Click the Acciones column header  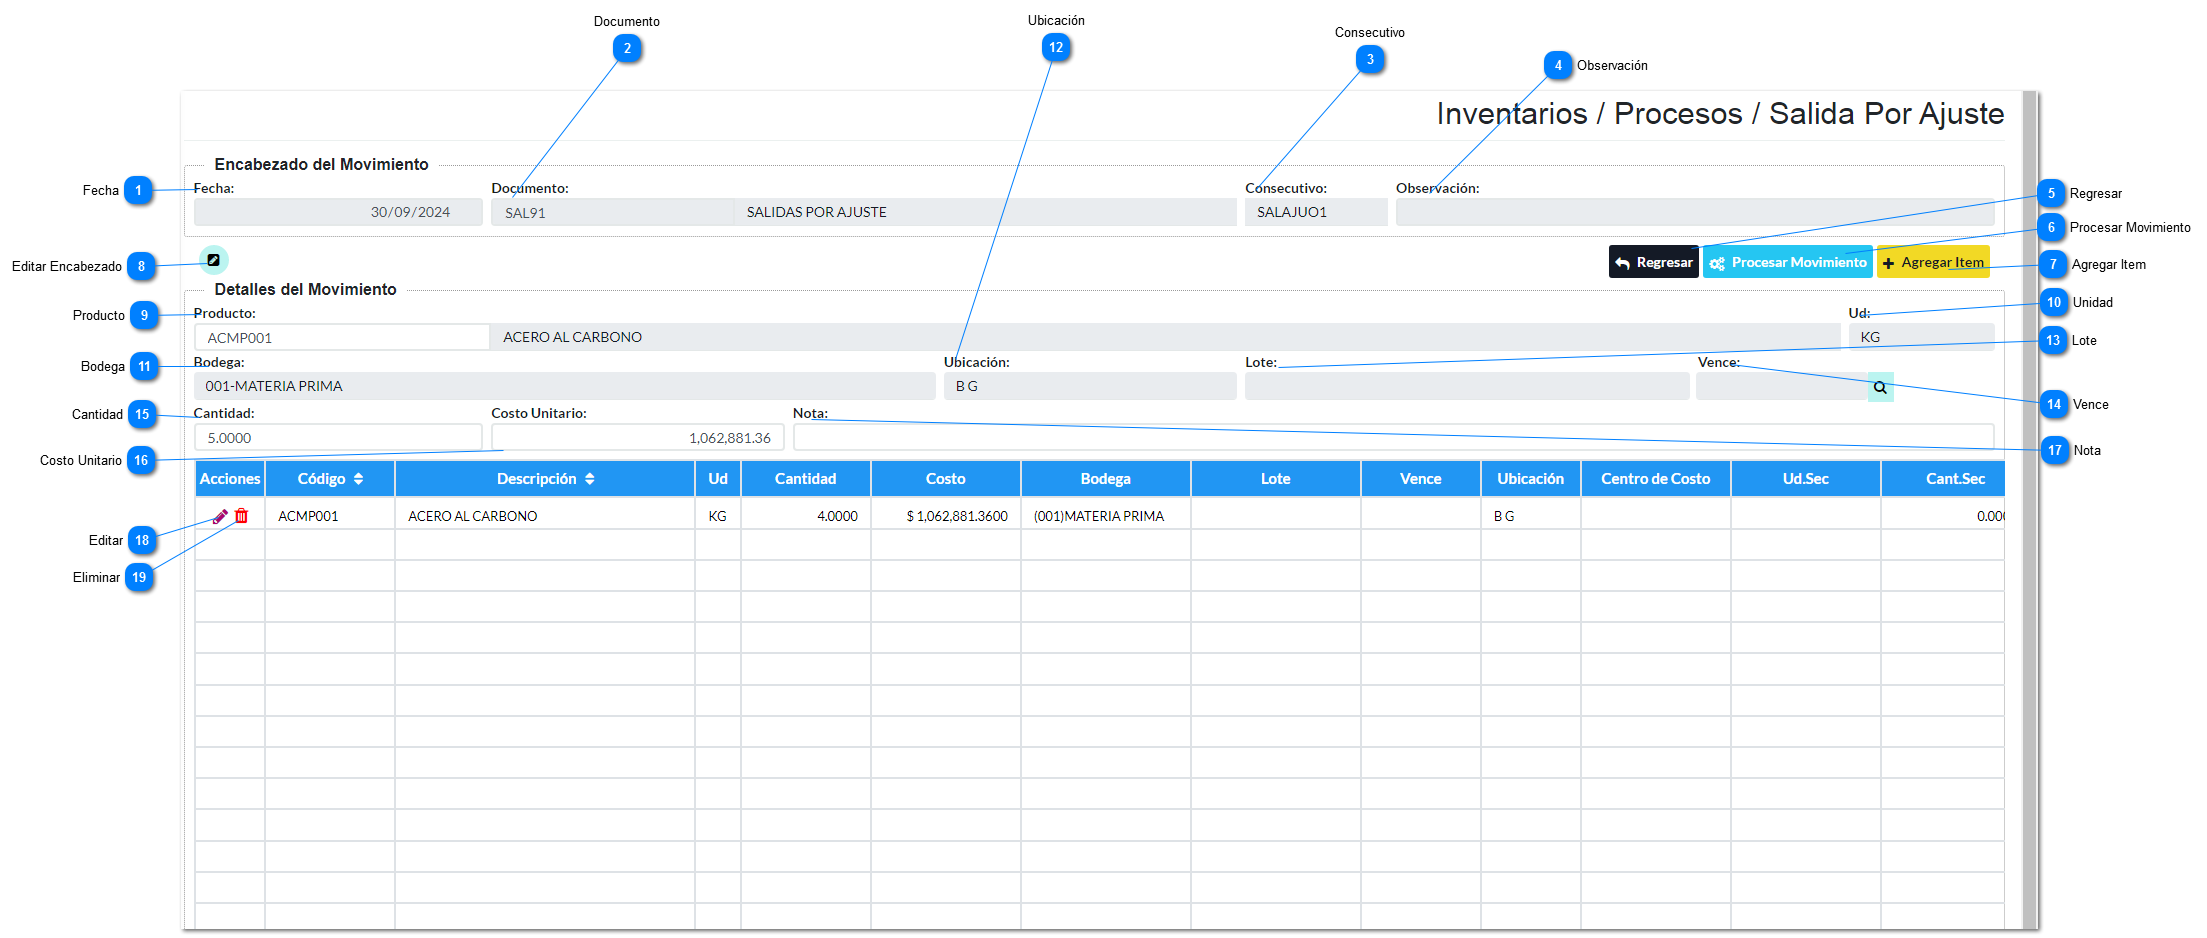[230, 479]
